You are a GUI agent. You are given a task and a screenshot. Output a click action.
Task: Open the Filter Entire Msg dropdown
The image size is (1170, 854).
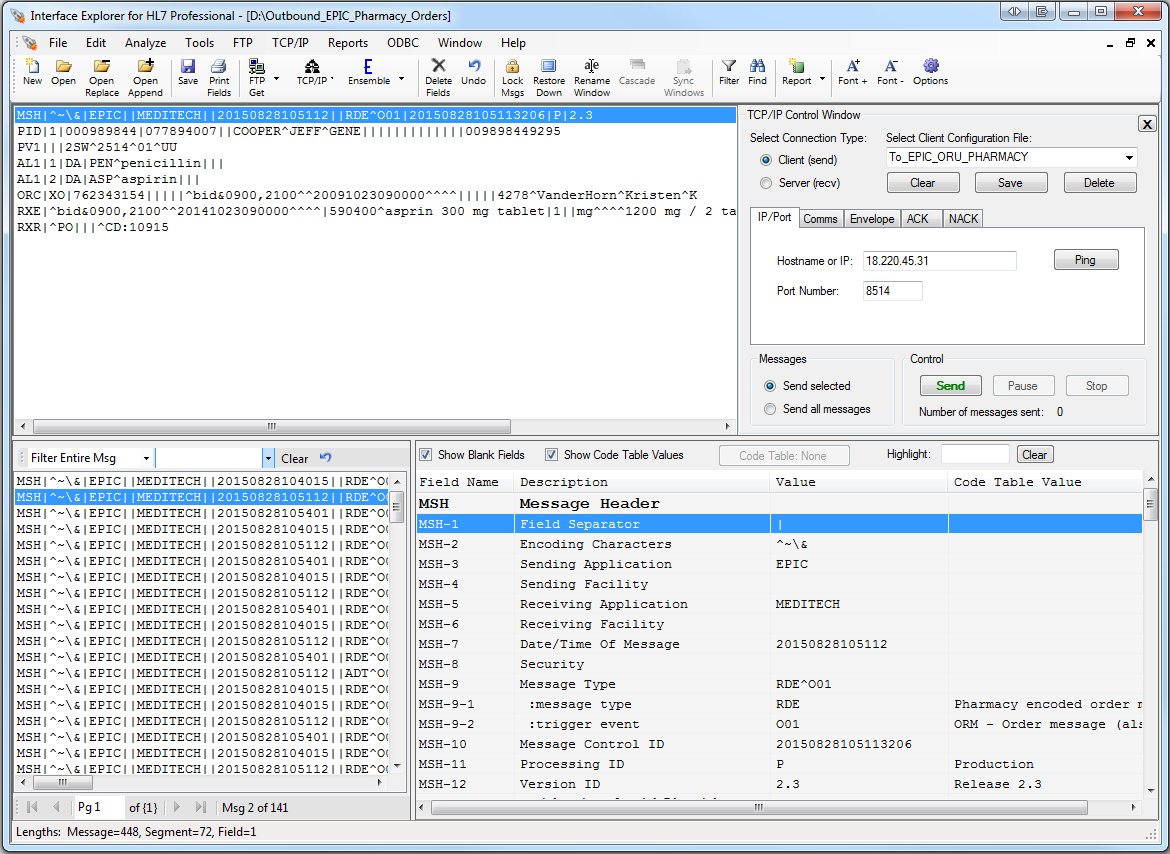point(146,458)
